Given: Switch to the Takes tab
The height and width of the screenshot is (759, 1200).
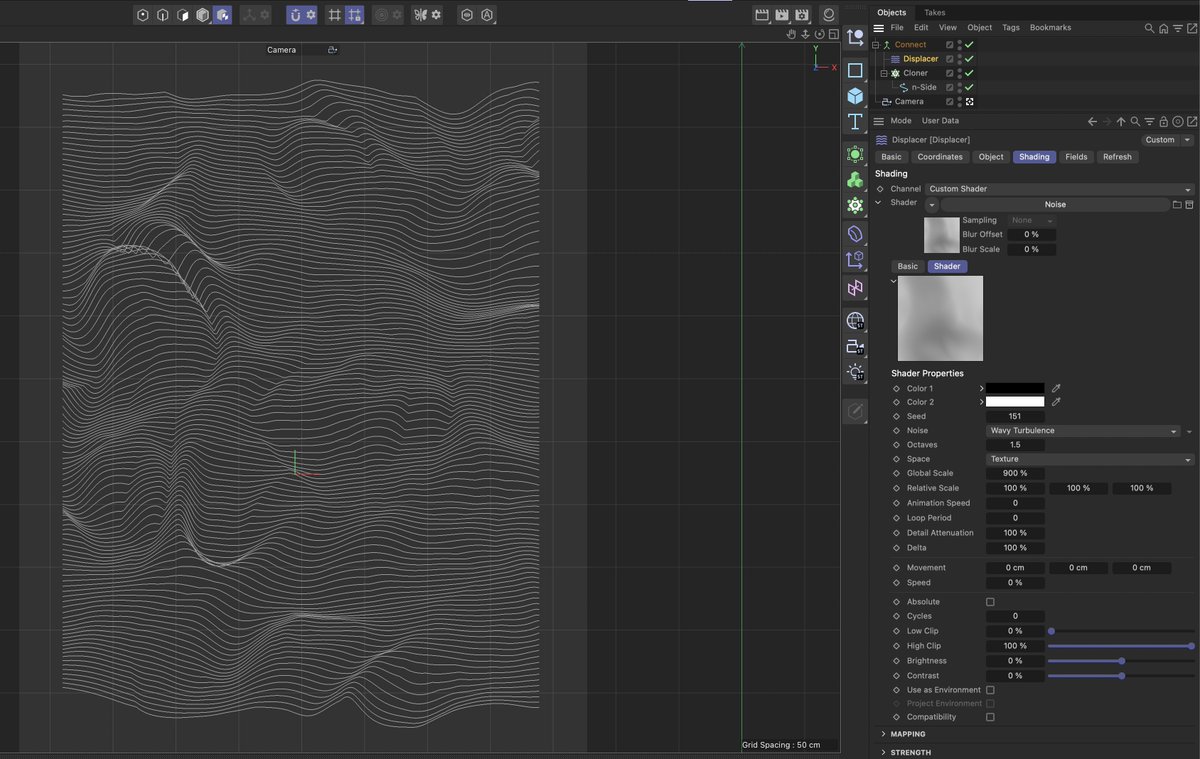Looking at the screenshot, I should tap(934, 12).
